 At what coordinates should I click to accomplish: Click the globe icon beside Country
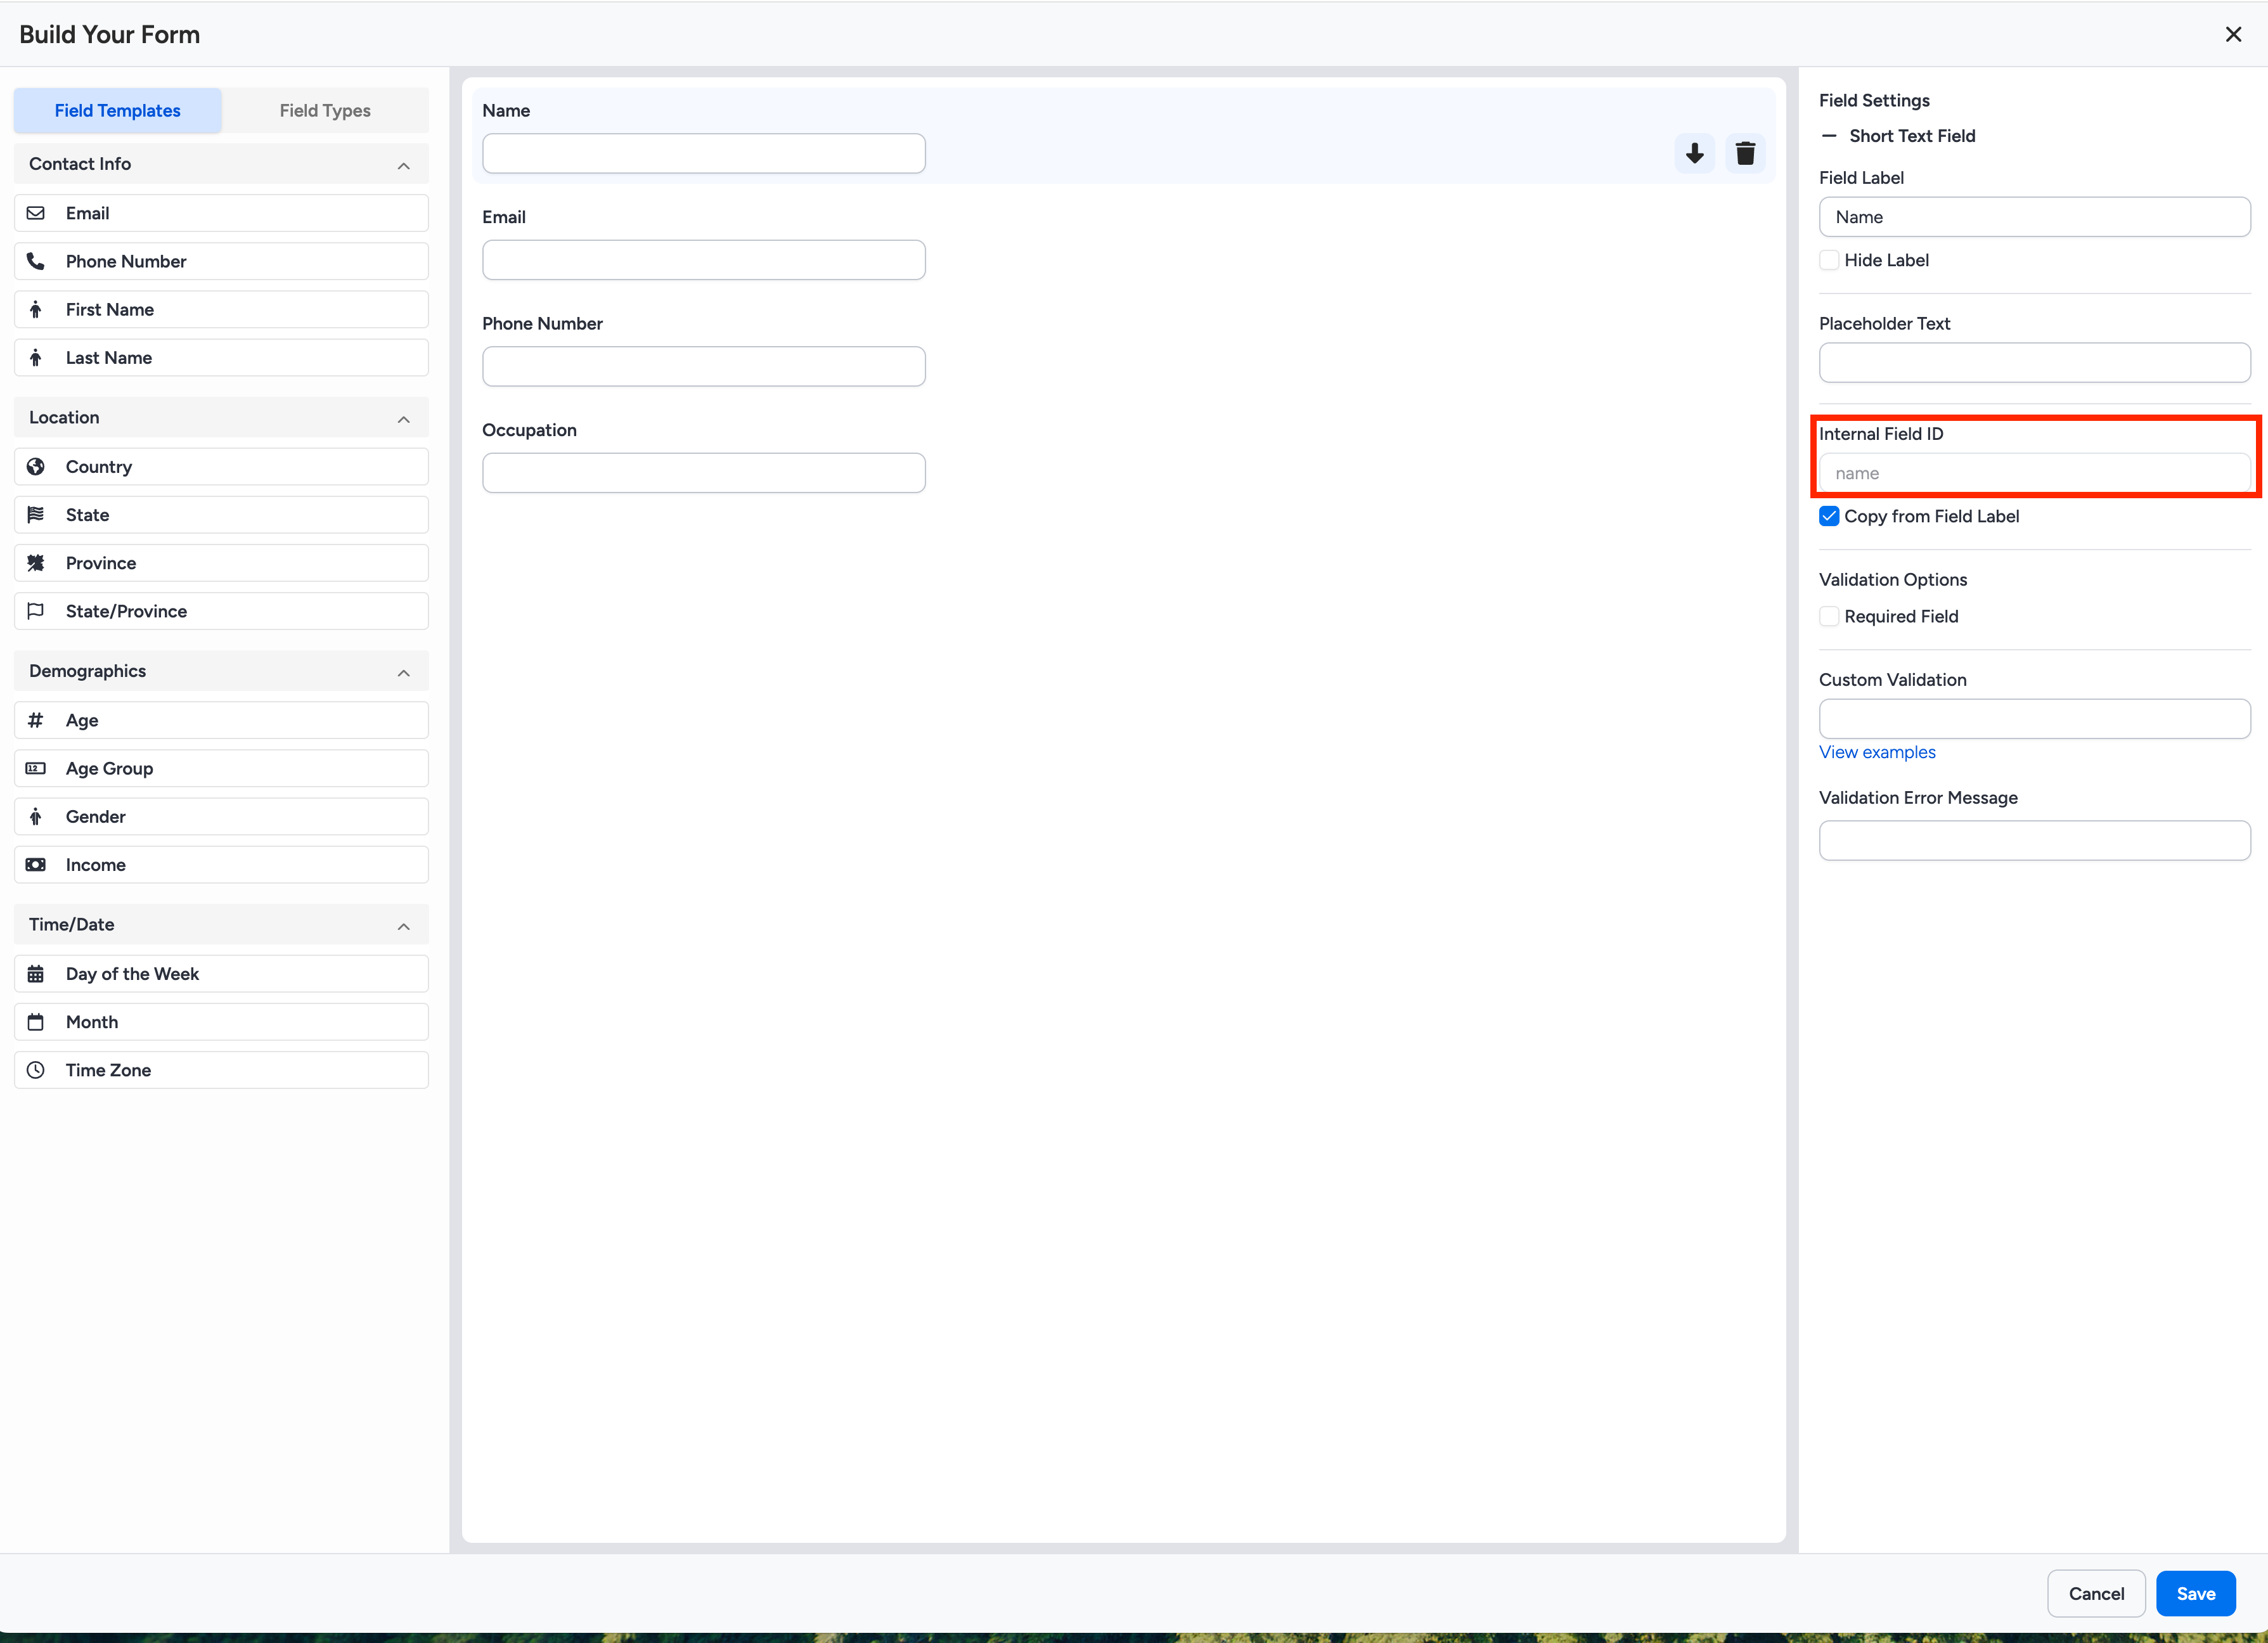(36, 467)
